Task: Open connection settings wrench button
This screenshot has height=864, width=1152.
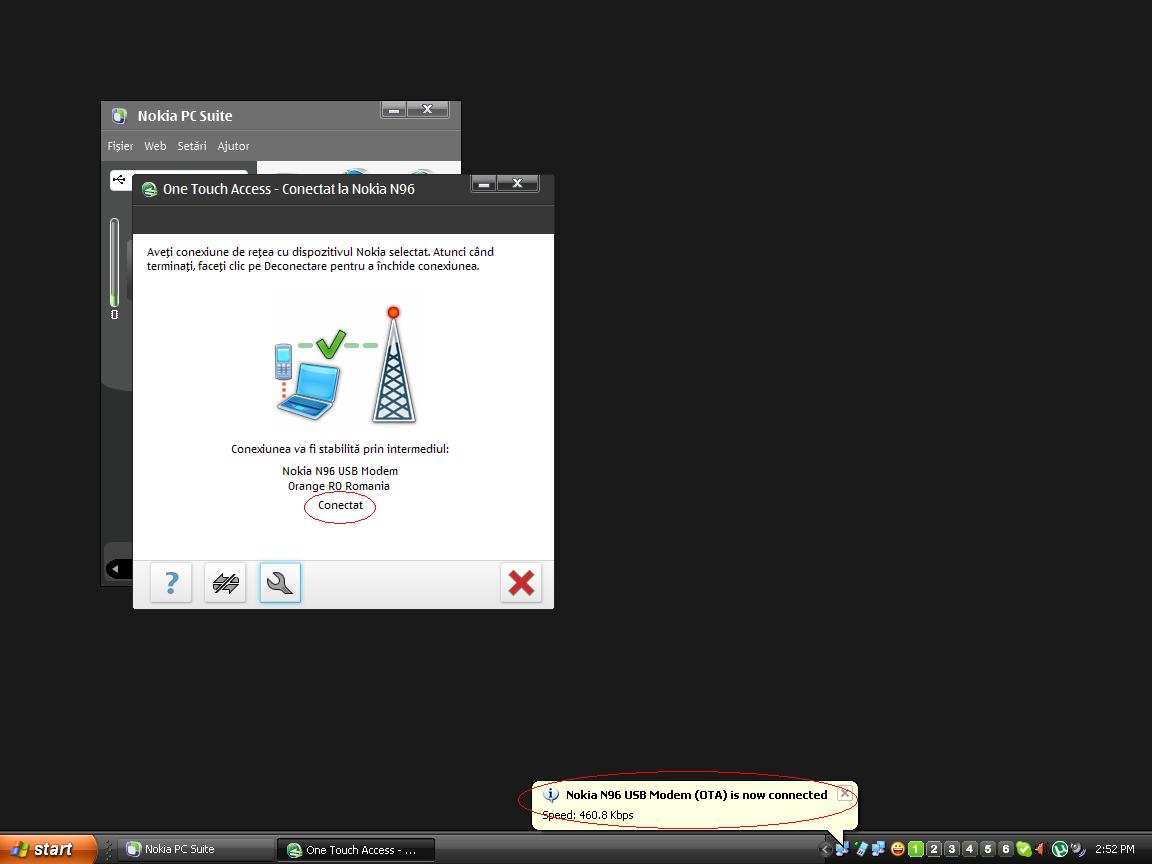Action: [x=280, y=583]
